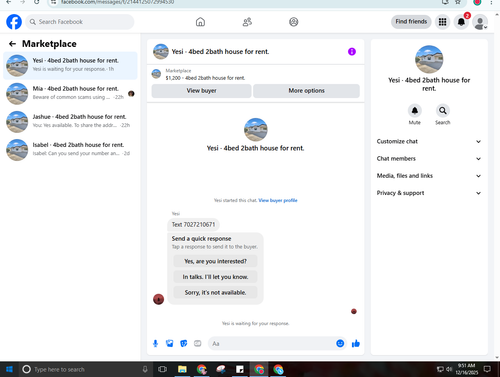Click the View buyer button
The height and width of the screenshot is (377, 500).
pos(201,91)
